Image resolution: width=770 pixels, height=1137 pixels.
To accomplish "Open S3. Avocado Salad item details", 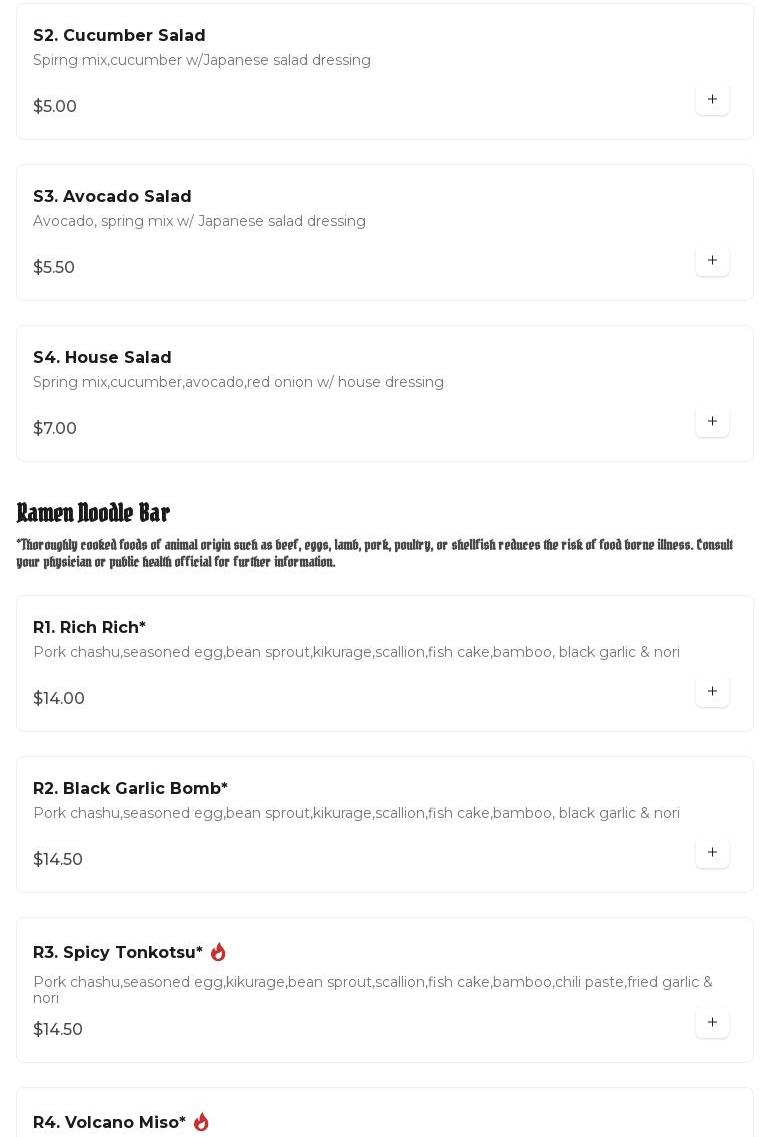I will pos(112,197).
